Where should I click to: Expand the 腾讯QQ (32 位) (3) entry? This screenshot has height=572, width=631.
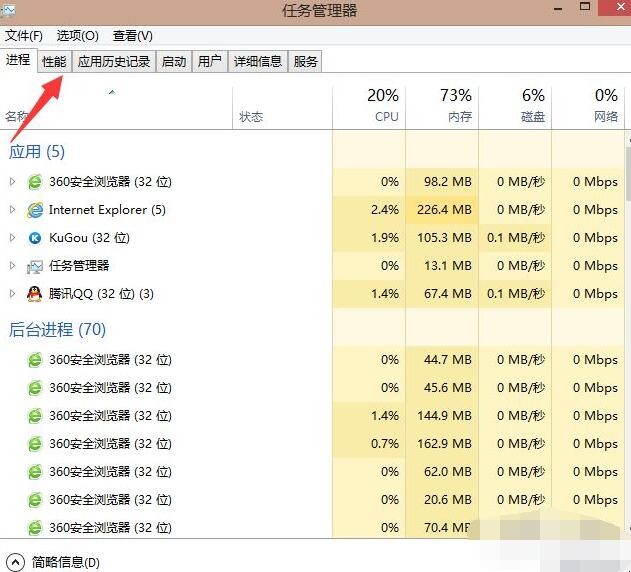click(x=12, y=294)
